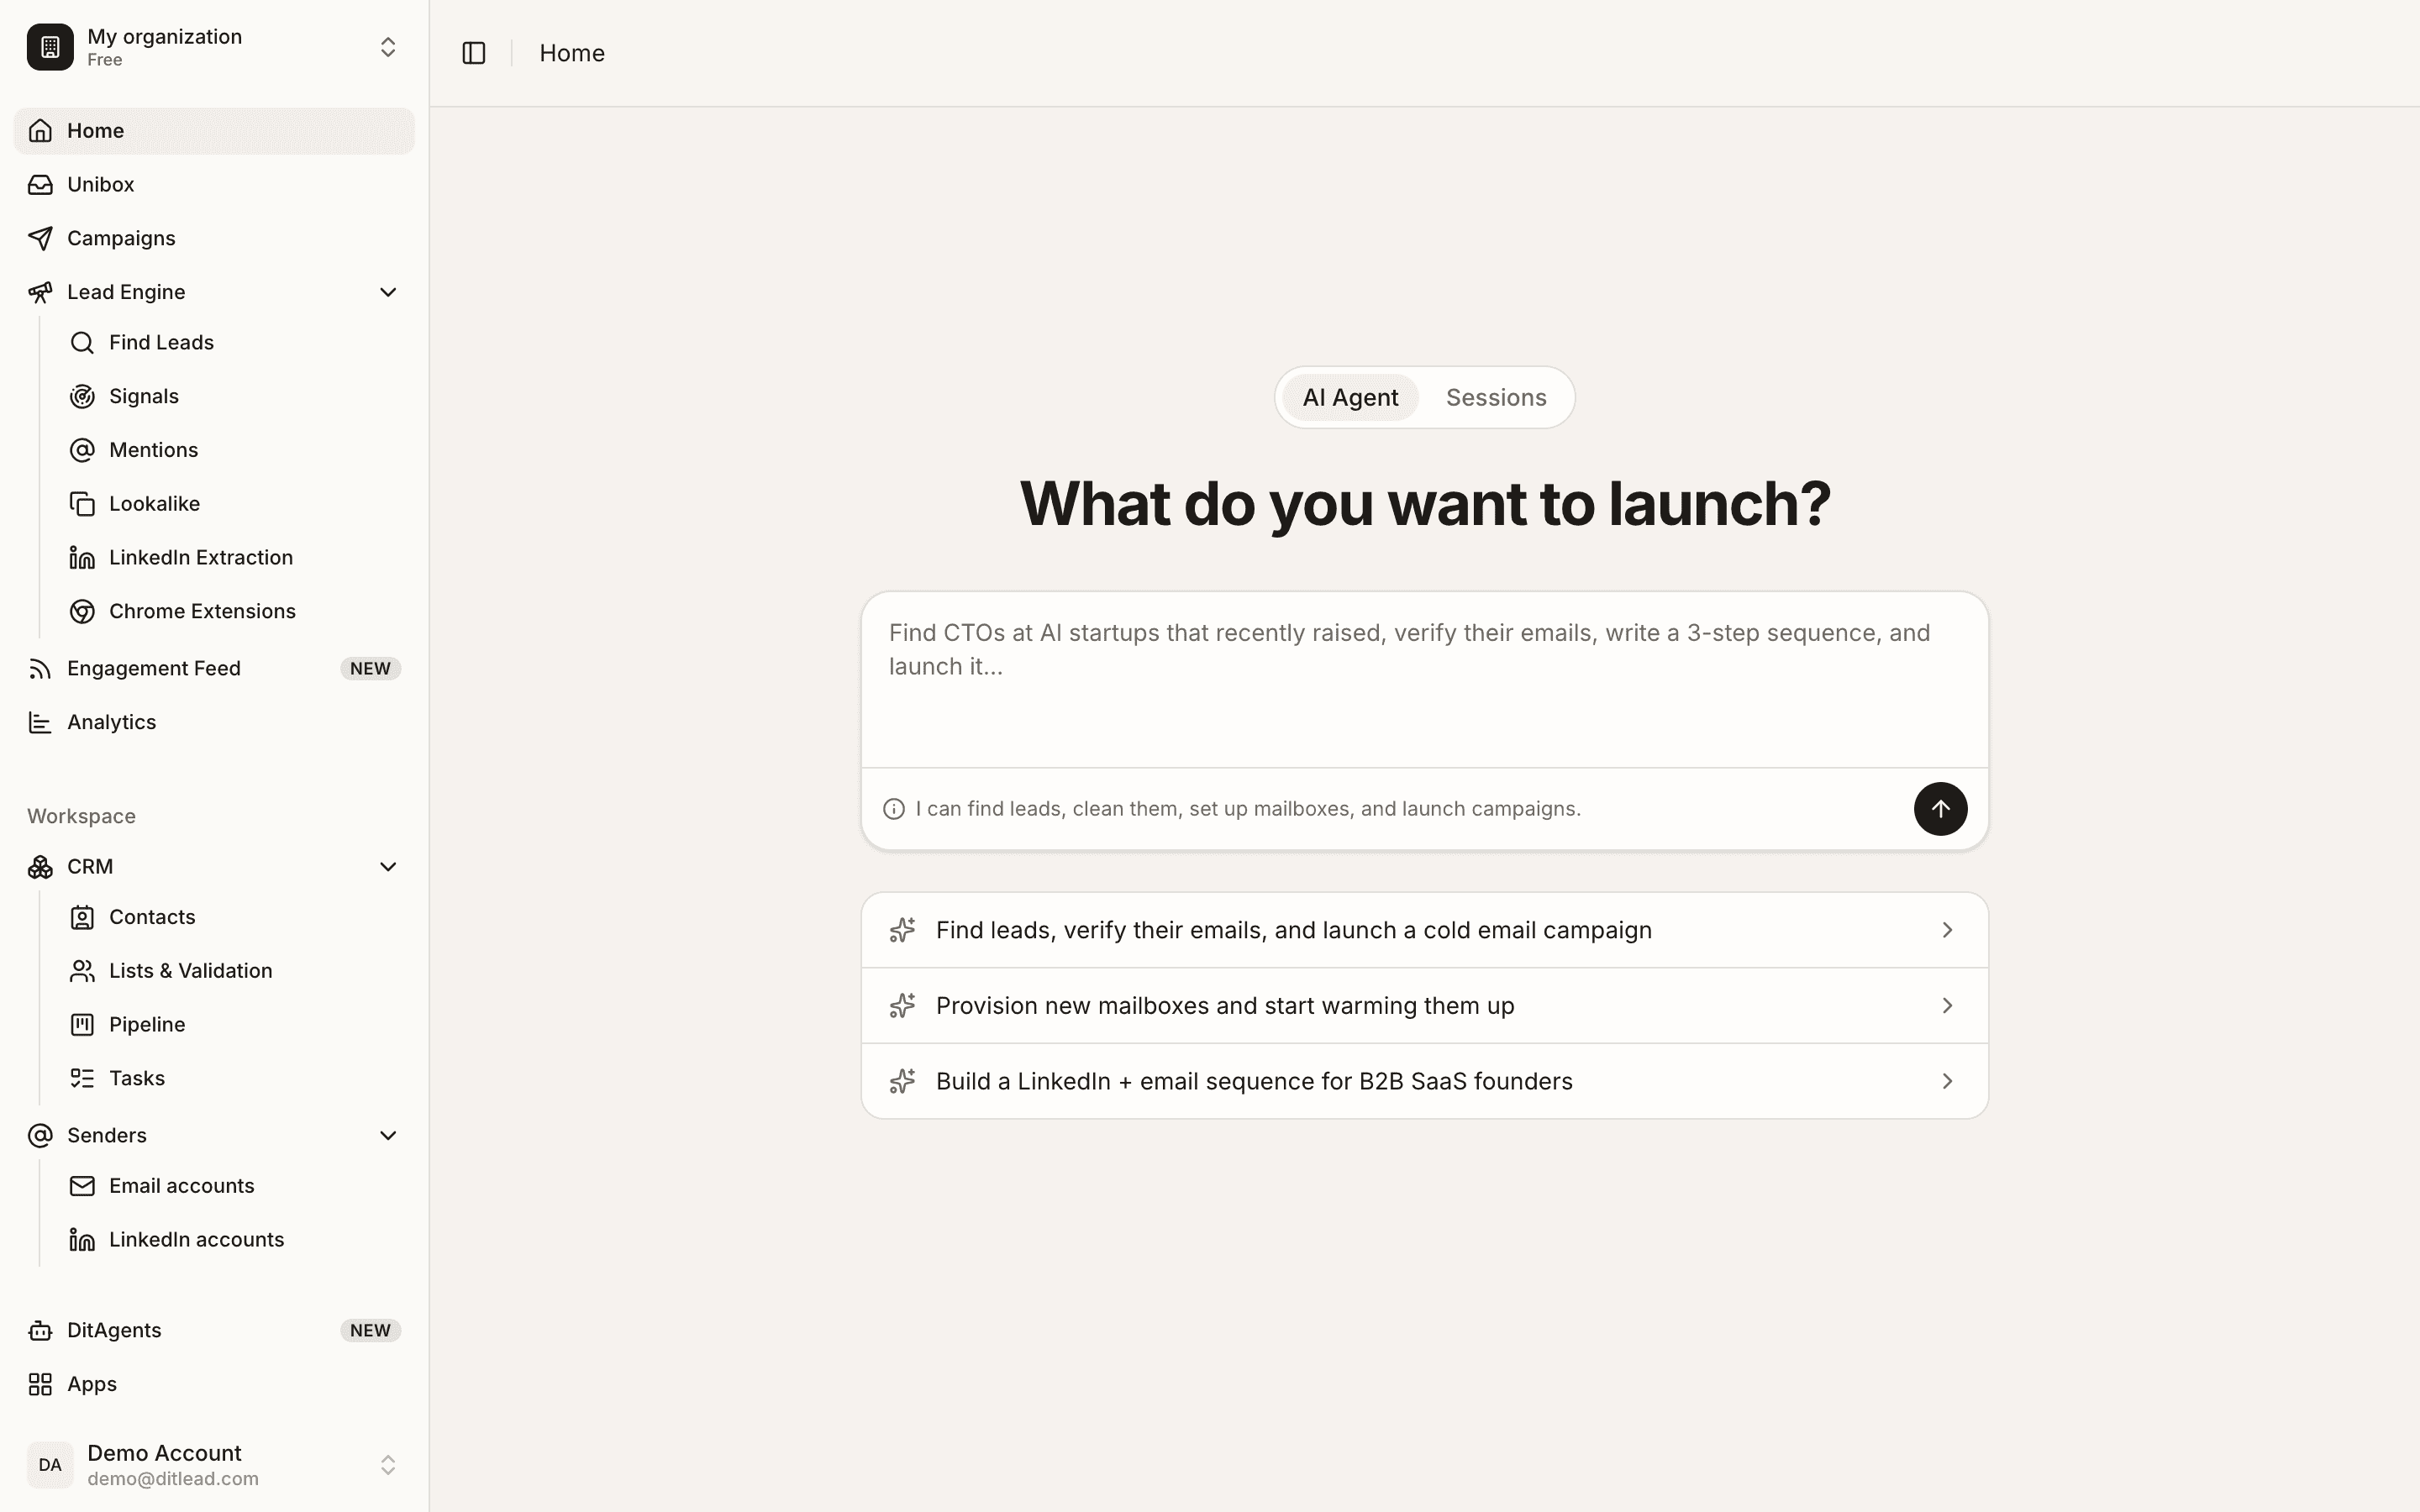Click the info icon in prompt box
Viewport: 2420px width, 1512px height.
pyautogui.click(x=894, y=809)
